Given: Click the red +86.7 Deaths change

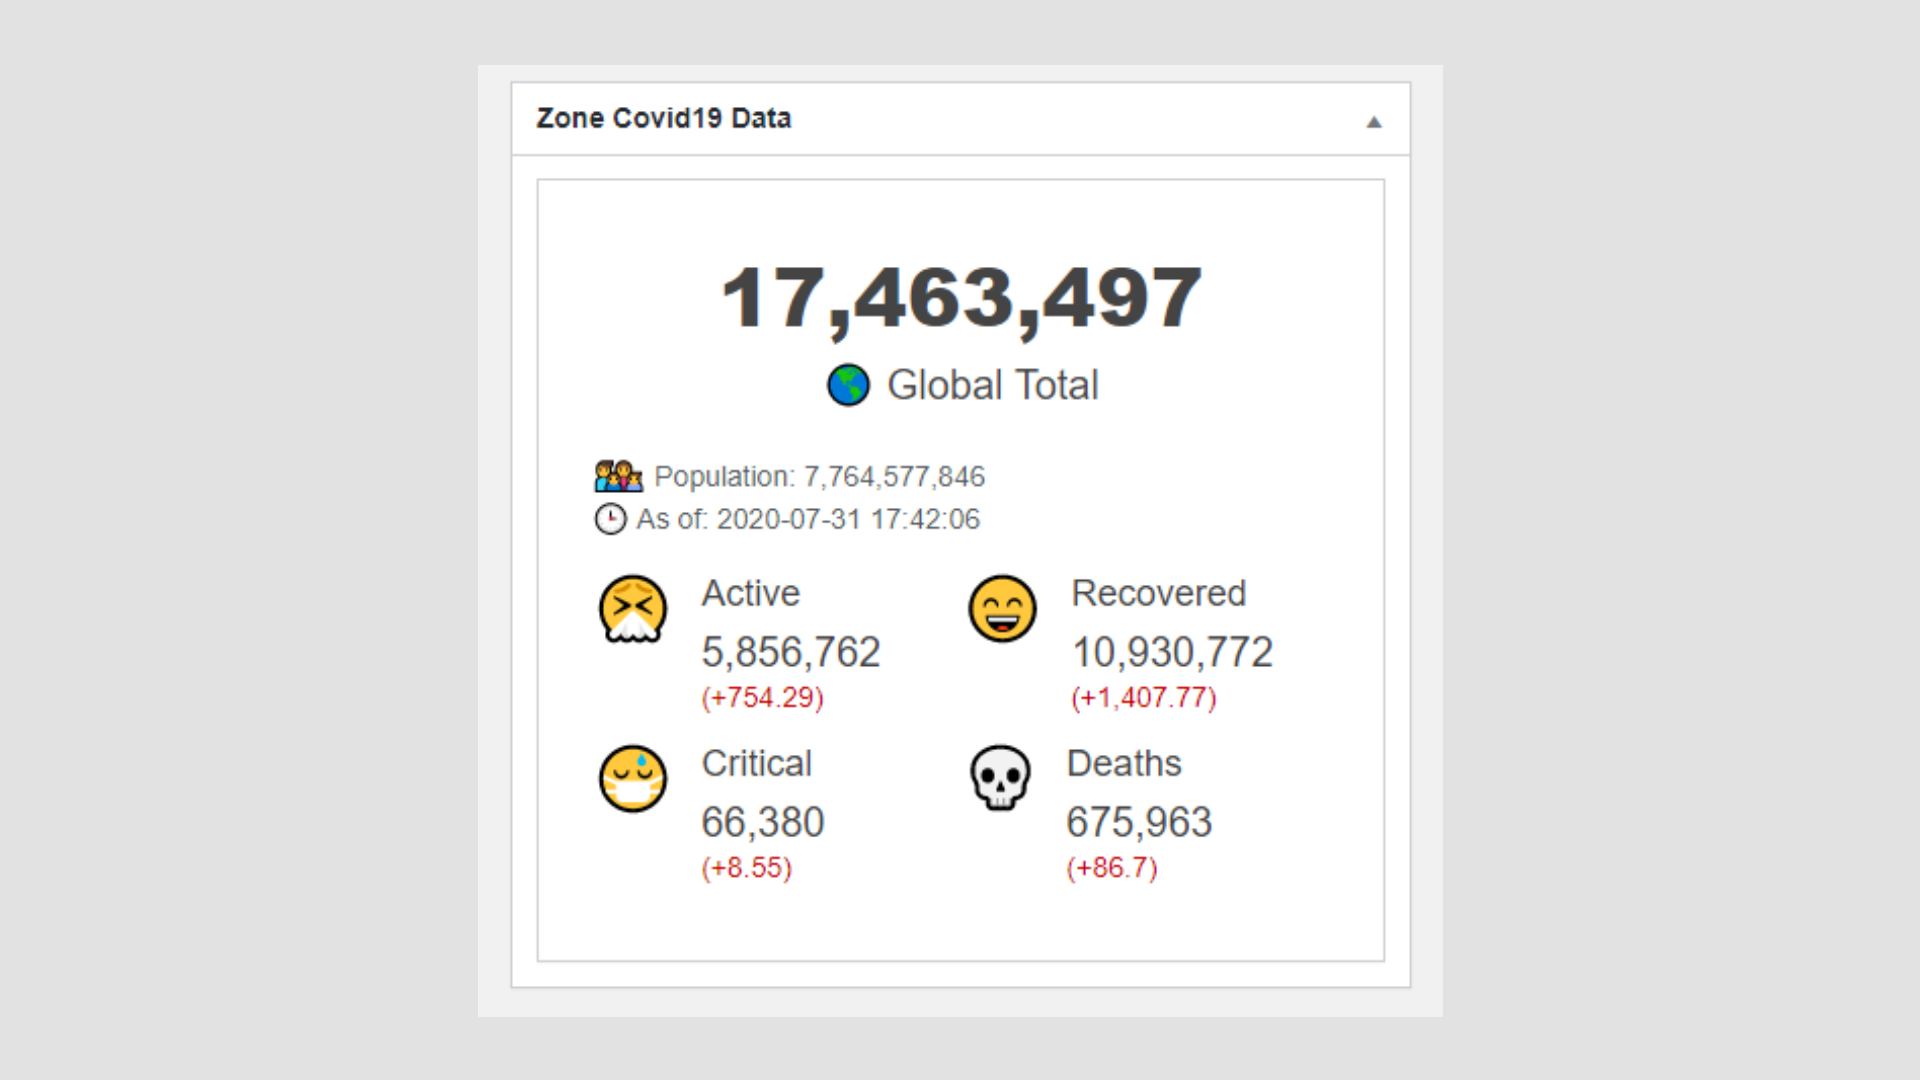Looking at the screenshot, I should pyautogui.click(x=1111, y=867).
